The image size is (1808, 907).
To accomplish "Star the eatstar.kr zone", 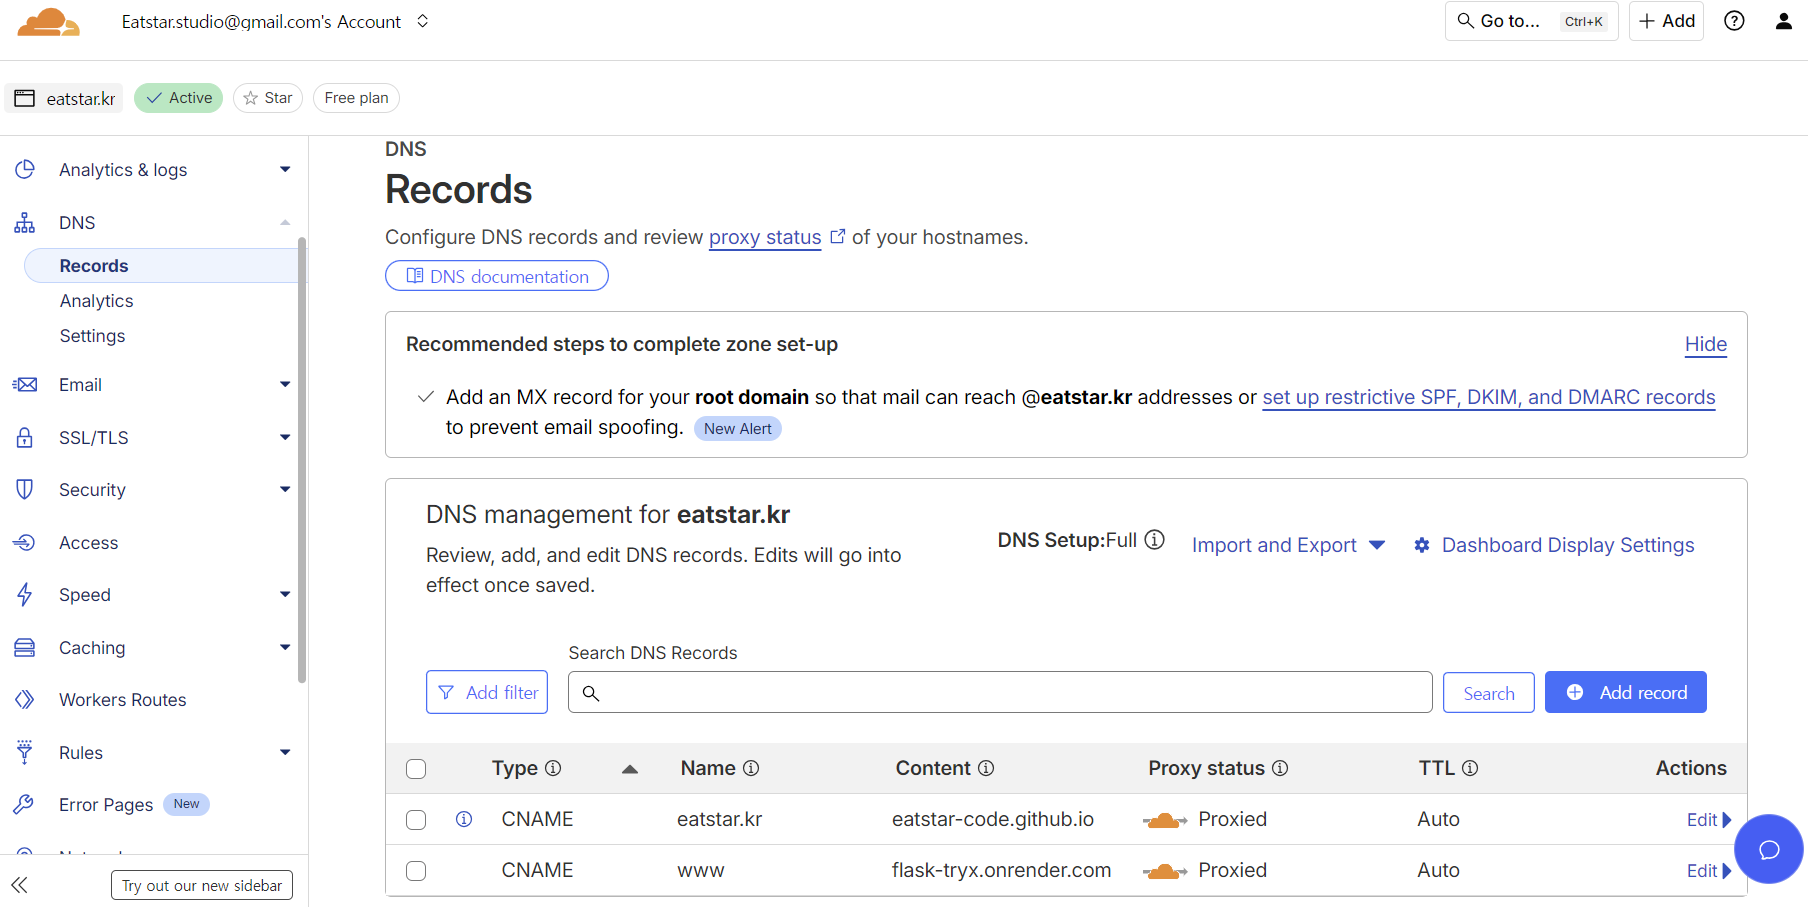I will [268, 98].
